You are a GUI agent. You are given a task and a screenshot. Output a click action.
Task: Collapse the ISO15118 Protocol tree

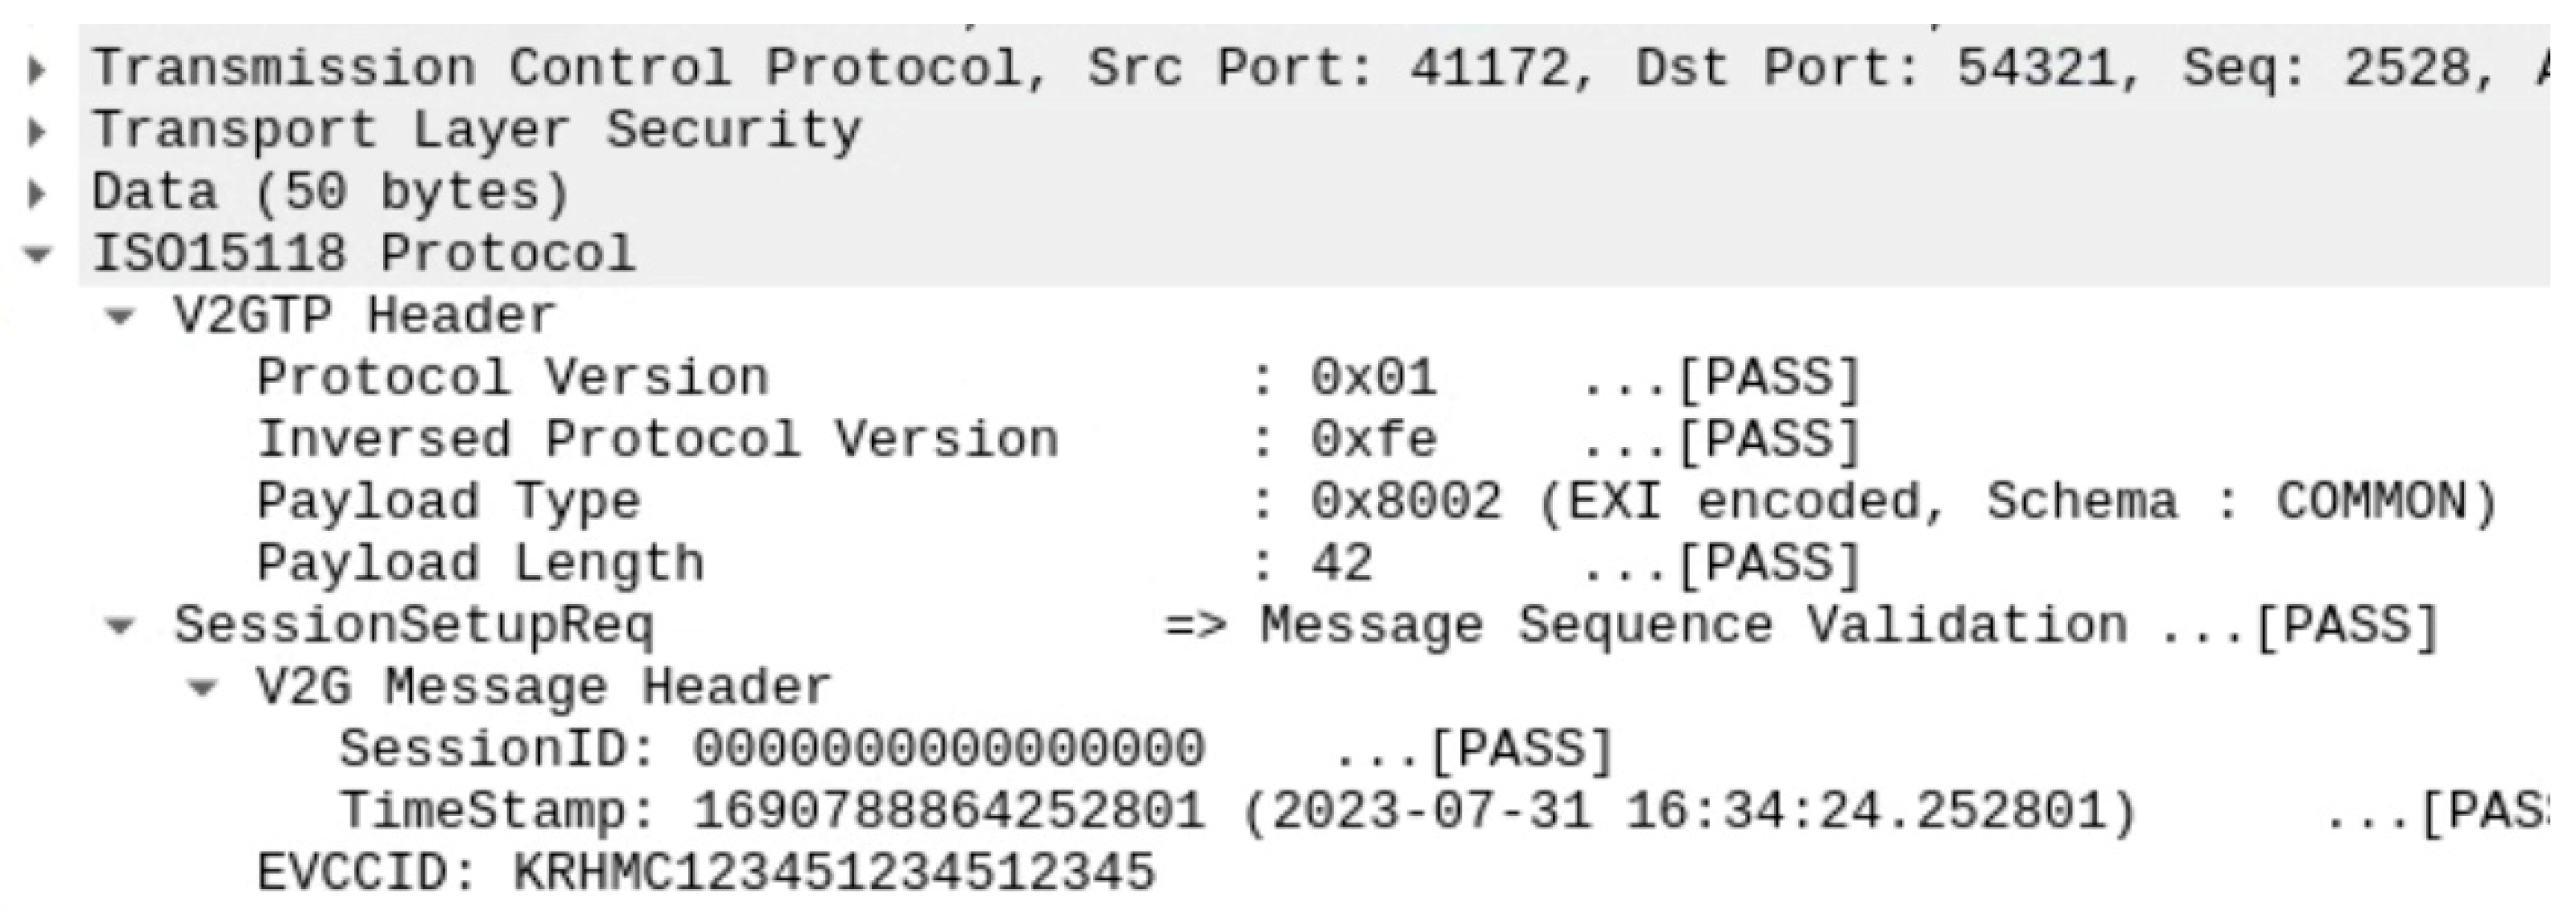coord(38,255)
